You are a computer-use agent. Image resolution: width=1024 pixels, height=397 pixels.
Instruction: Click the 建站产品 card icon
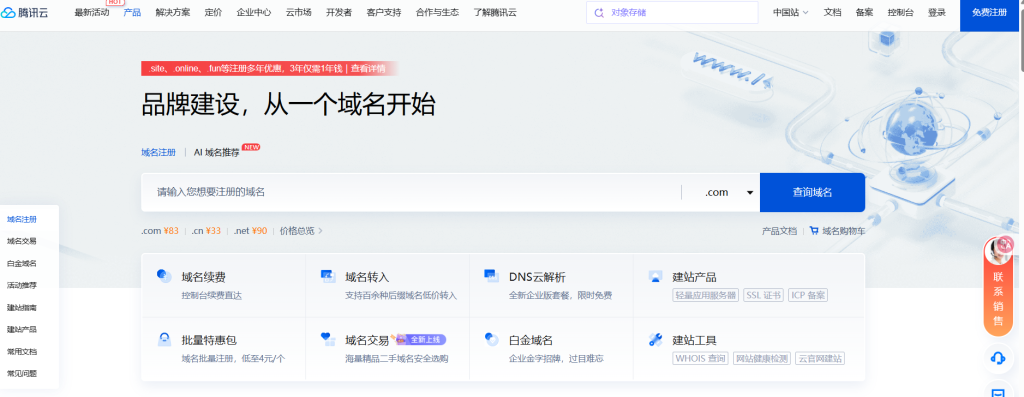point(656,276)
